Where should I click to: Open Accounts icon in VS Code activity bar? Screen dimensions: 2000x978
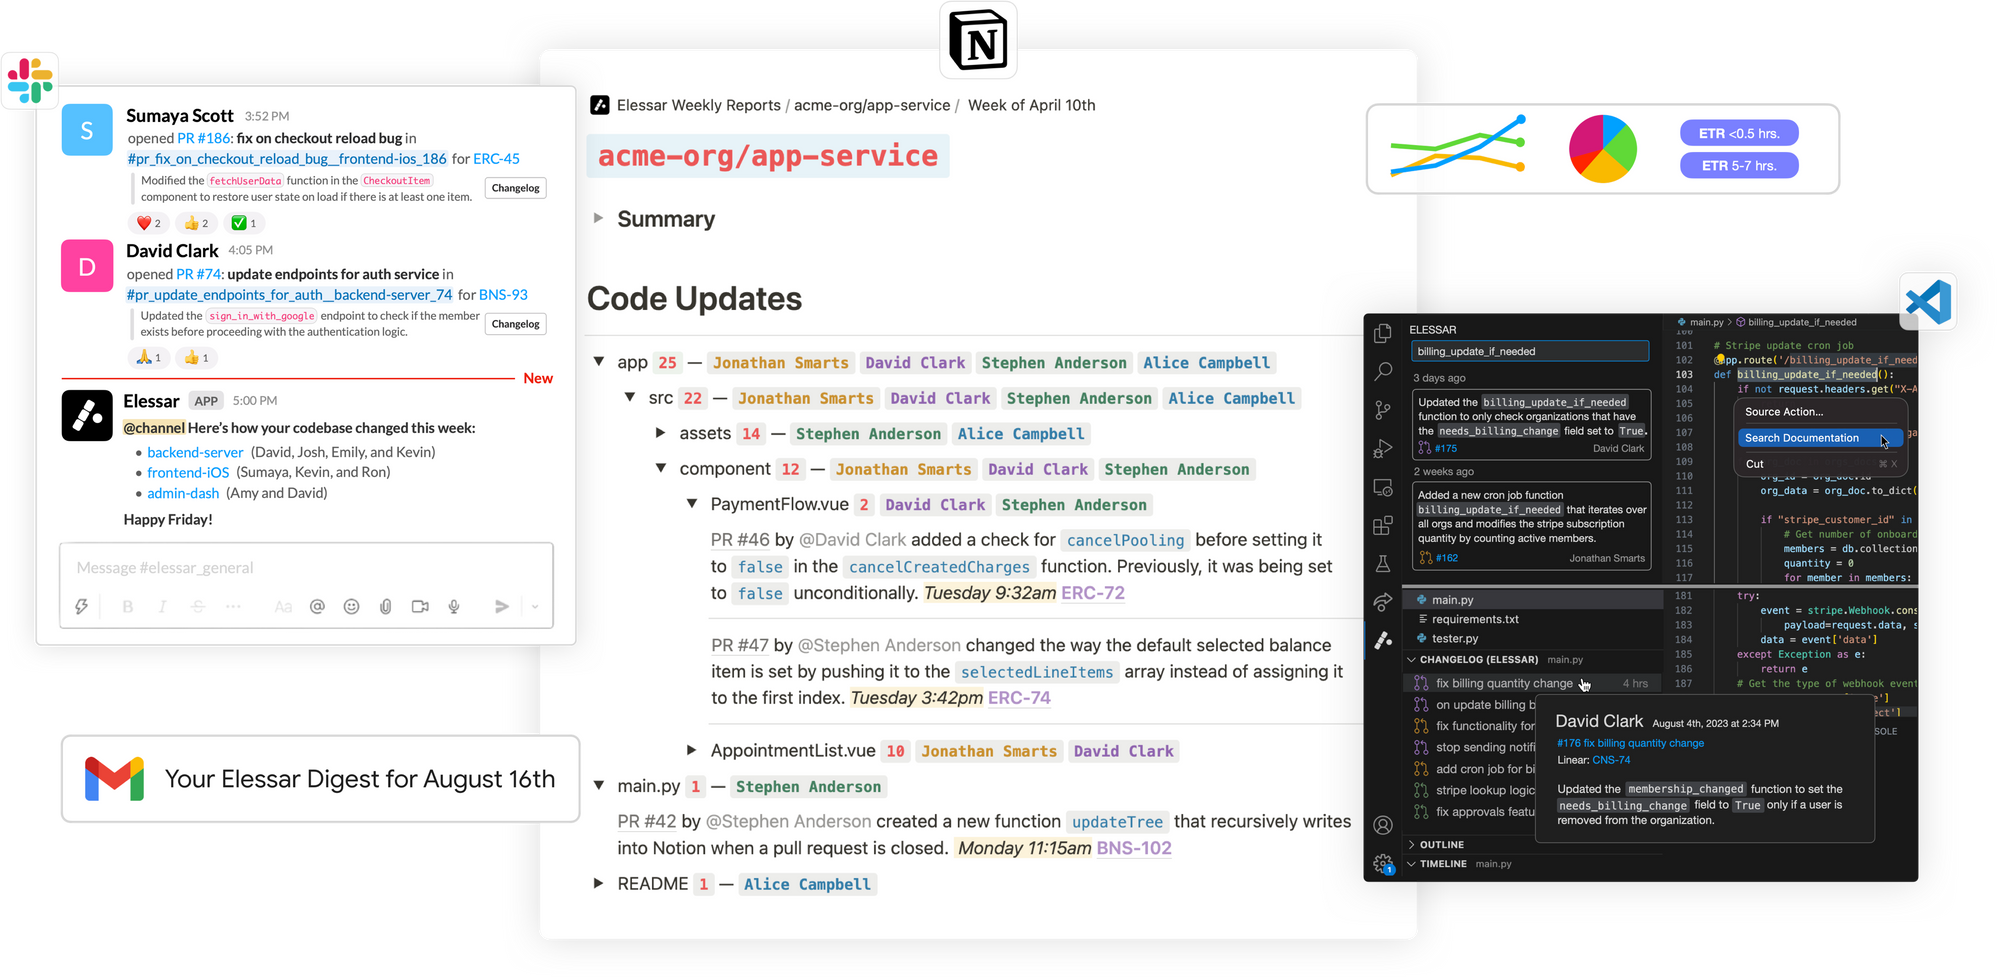(1383, 825)
